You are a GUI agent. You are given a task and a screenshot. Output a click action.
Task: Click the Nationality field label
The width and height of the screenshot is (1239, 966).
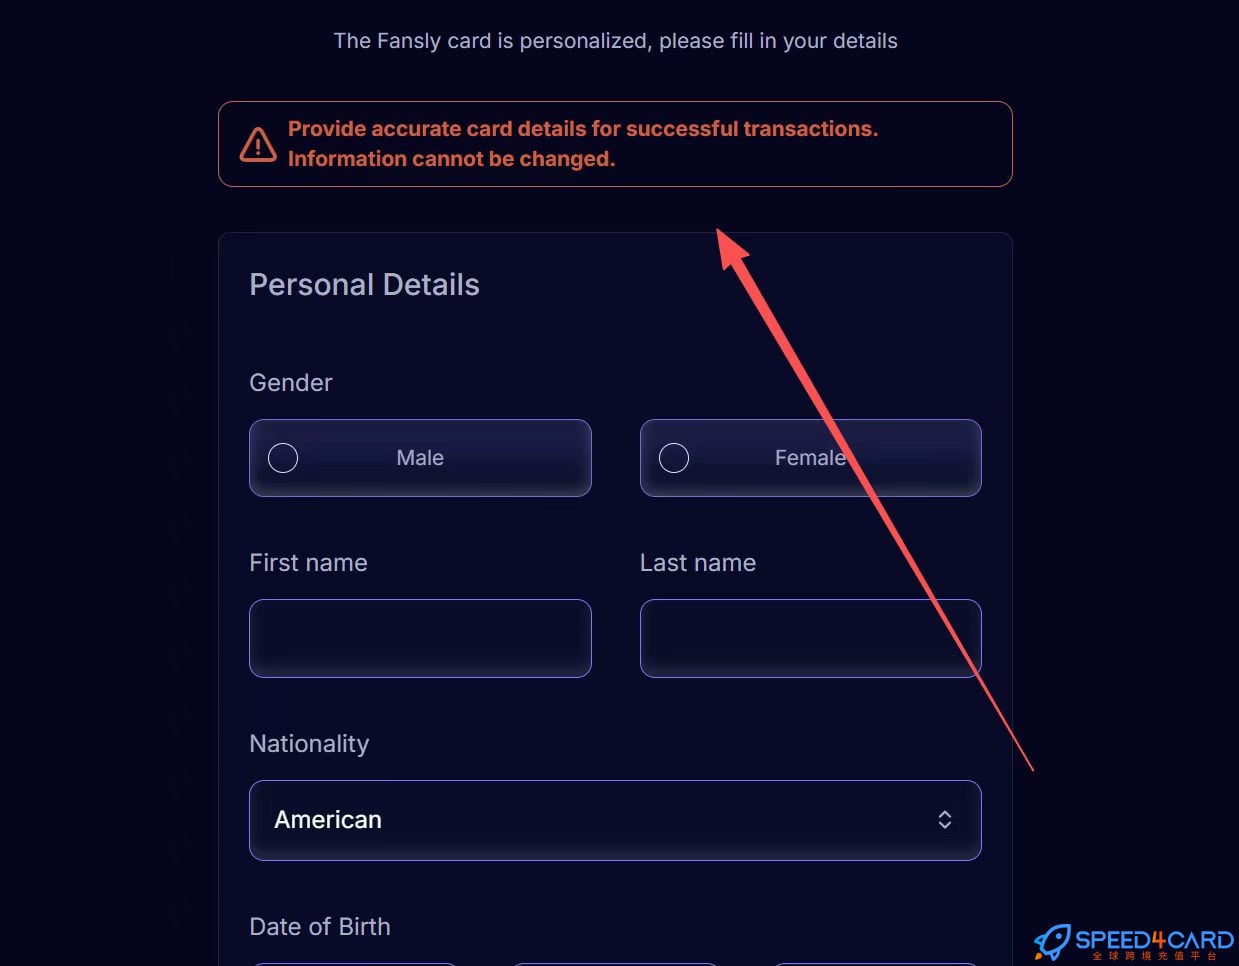[309, 744]
